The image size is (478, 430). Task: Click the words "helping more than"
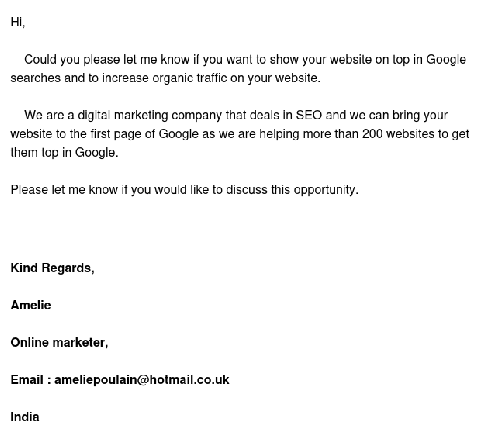tap(309, 134)
